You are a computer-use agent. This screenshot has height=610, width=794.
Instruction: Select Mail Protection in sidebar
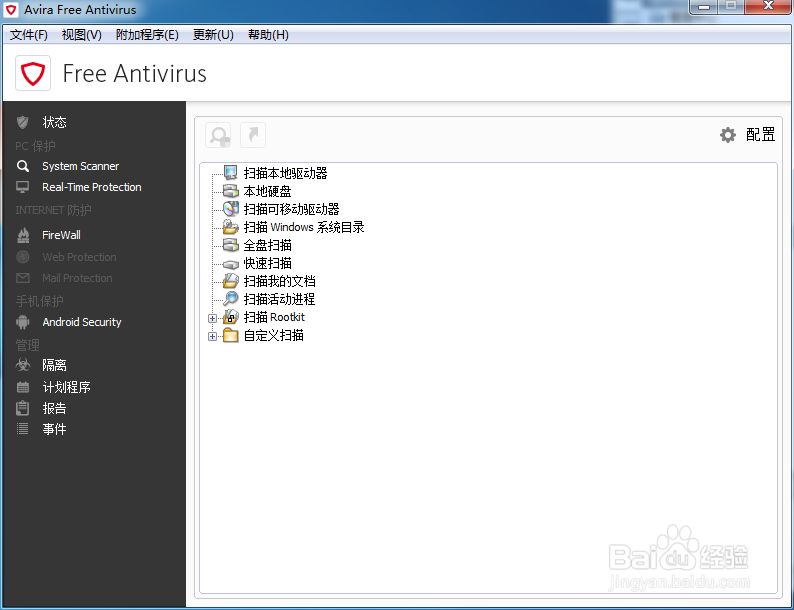click(x=77, y=278)
